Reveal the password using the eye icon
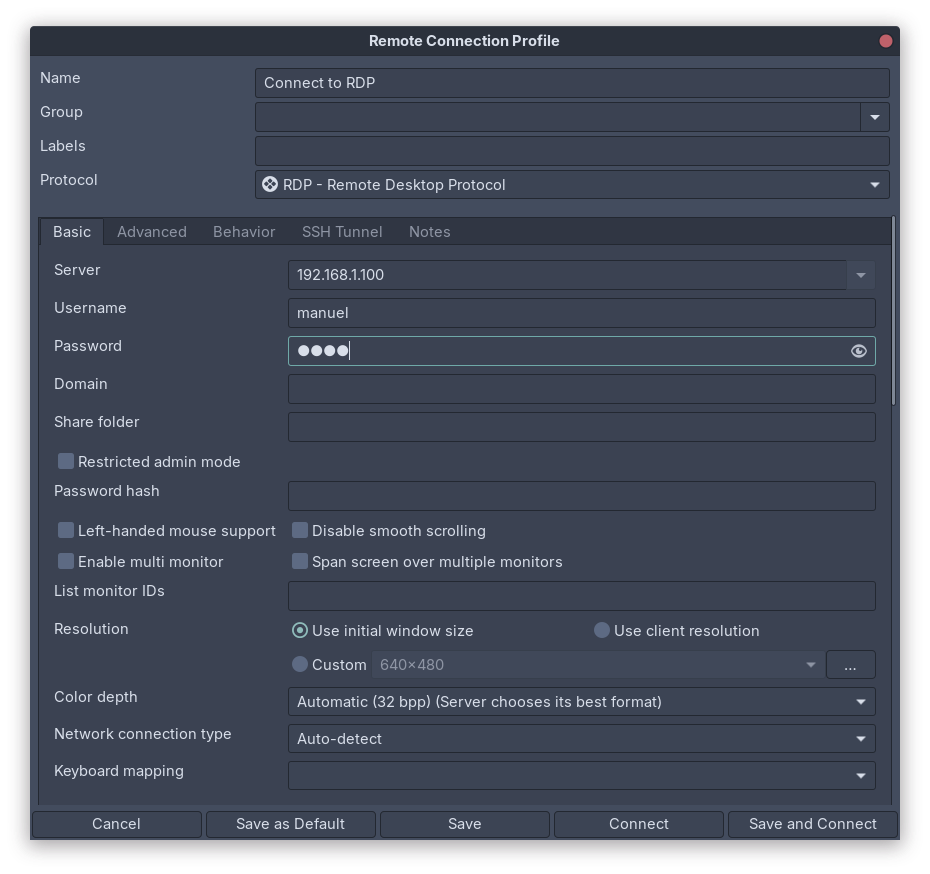 [x=858, y=351]
